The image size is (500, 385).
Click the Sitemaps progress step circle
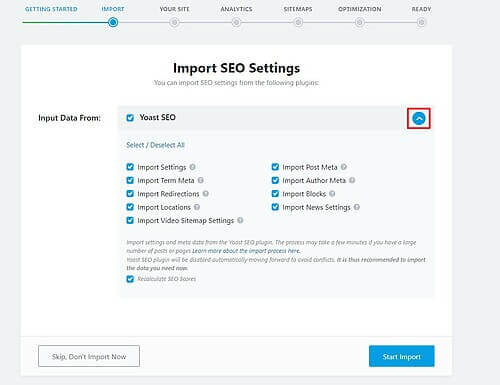click(298, 22)
